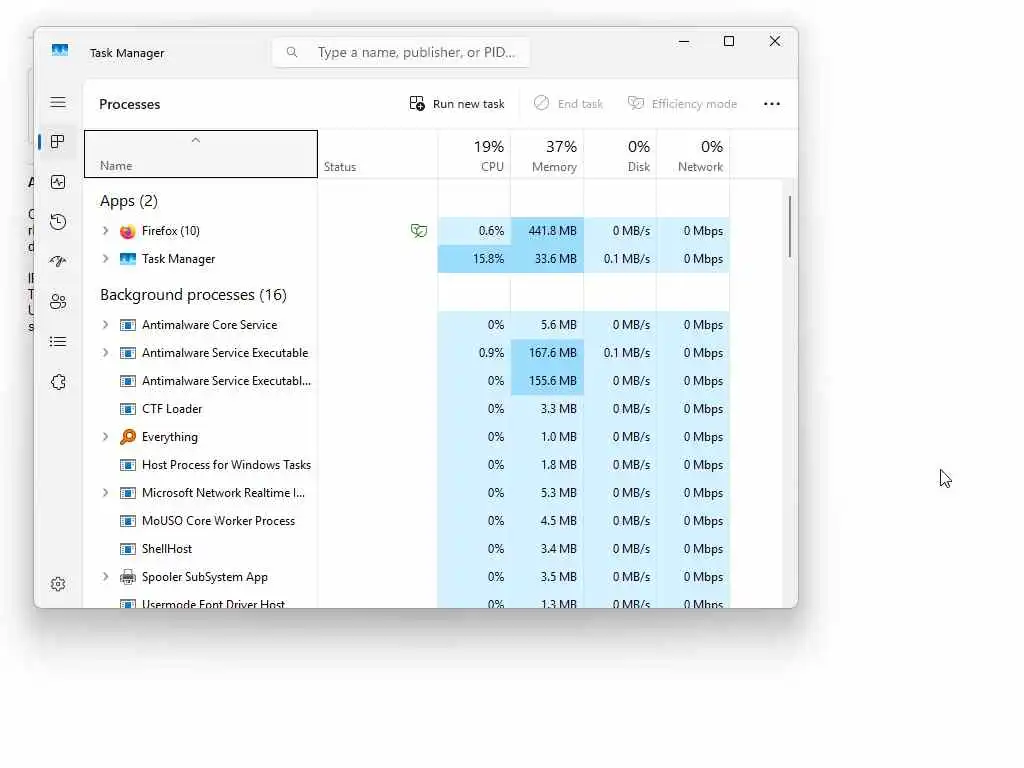Close the Task Manager window
Screen dimensions: 1024x768
(x=775, y=41)
